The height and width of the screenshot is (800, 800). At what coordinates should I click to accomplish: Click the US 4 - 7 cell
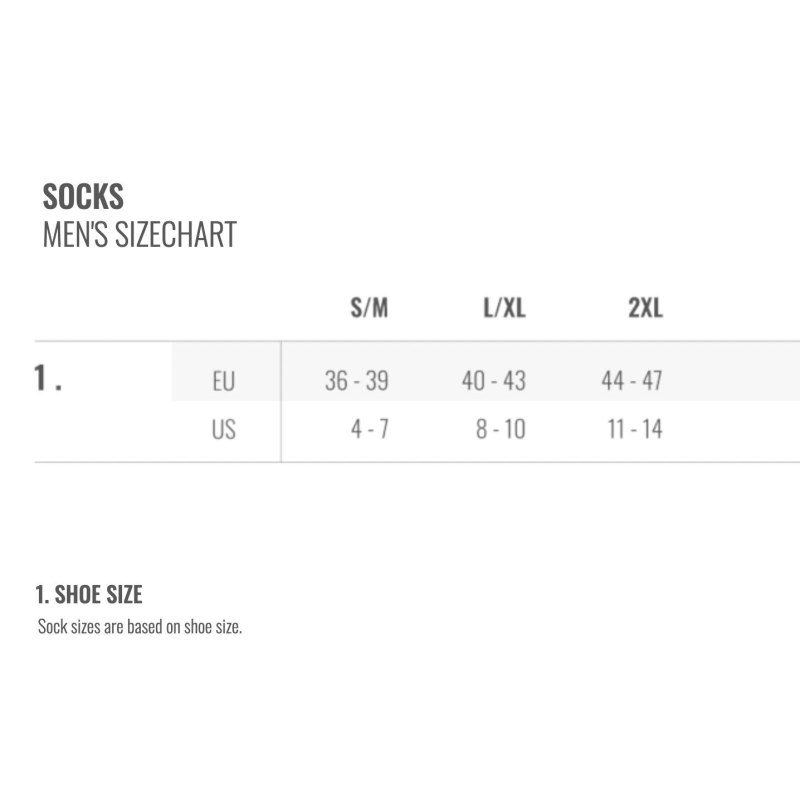(x=370, y=429)
